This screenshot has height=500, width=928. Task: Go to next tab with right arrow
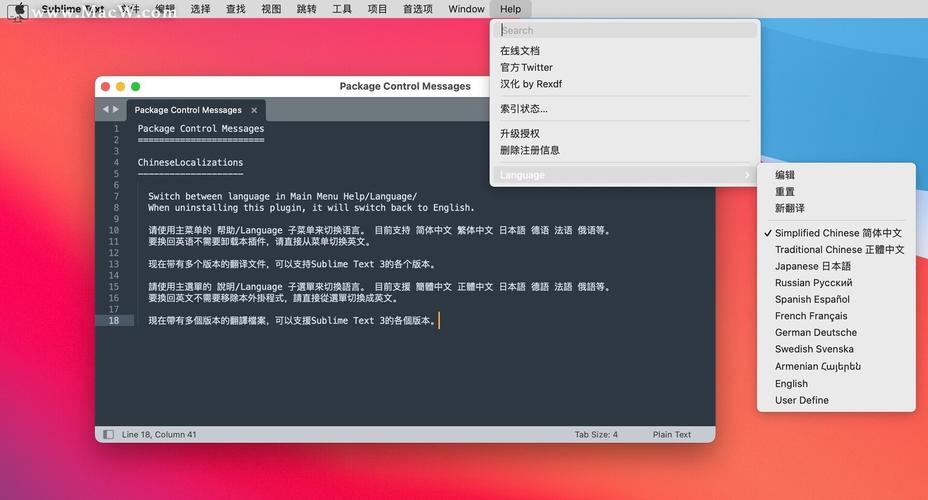116,109
